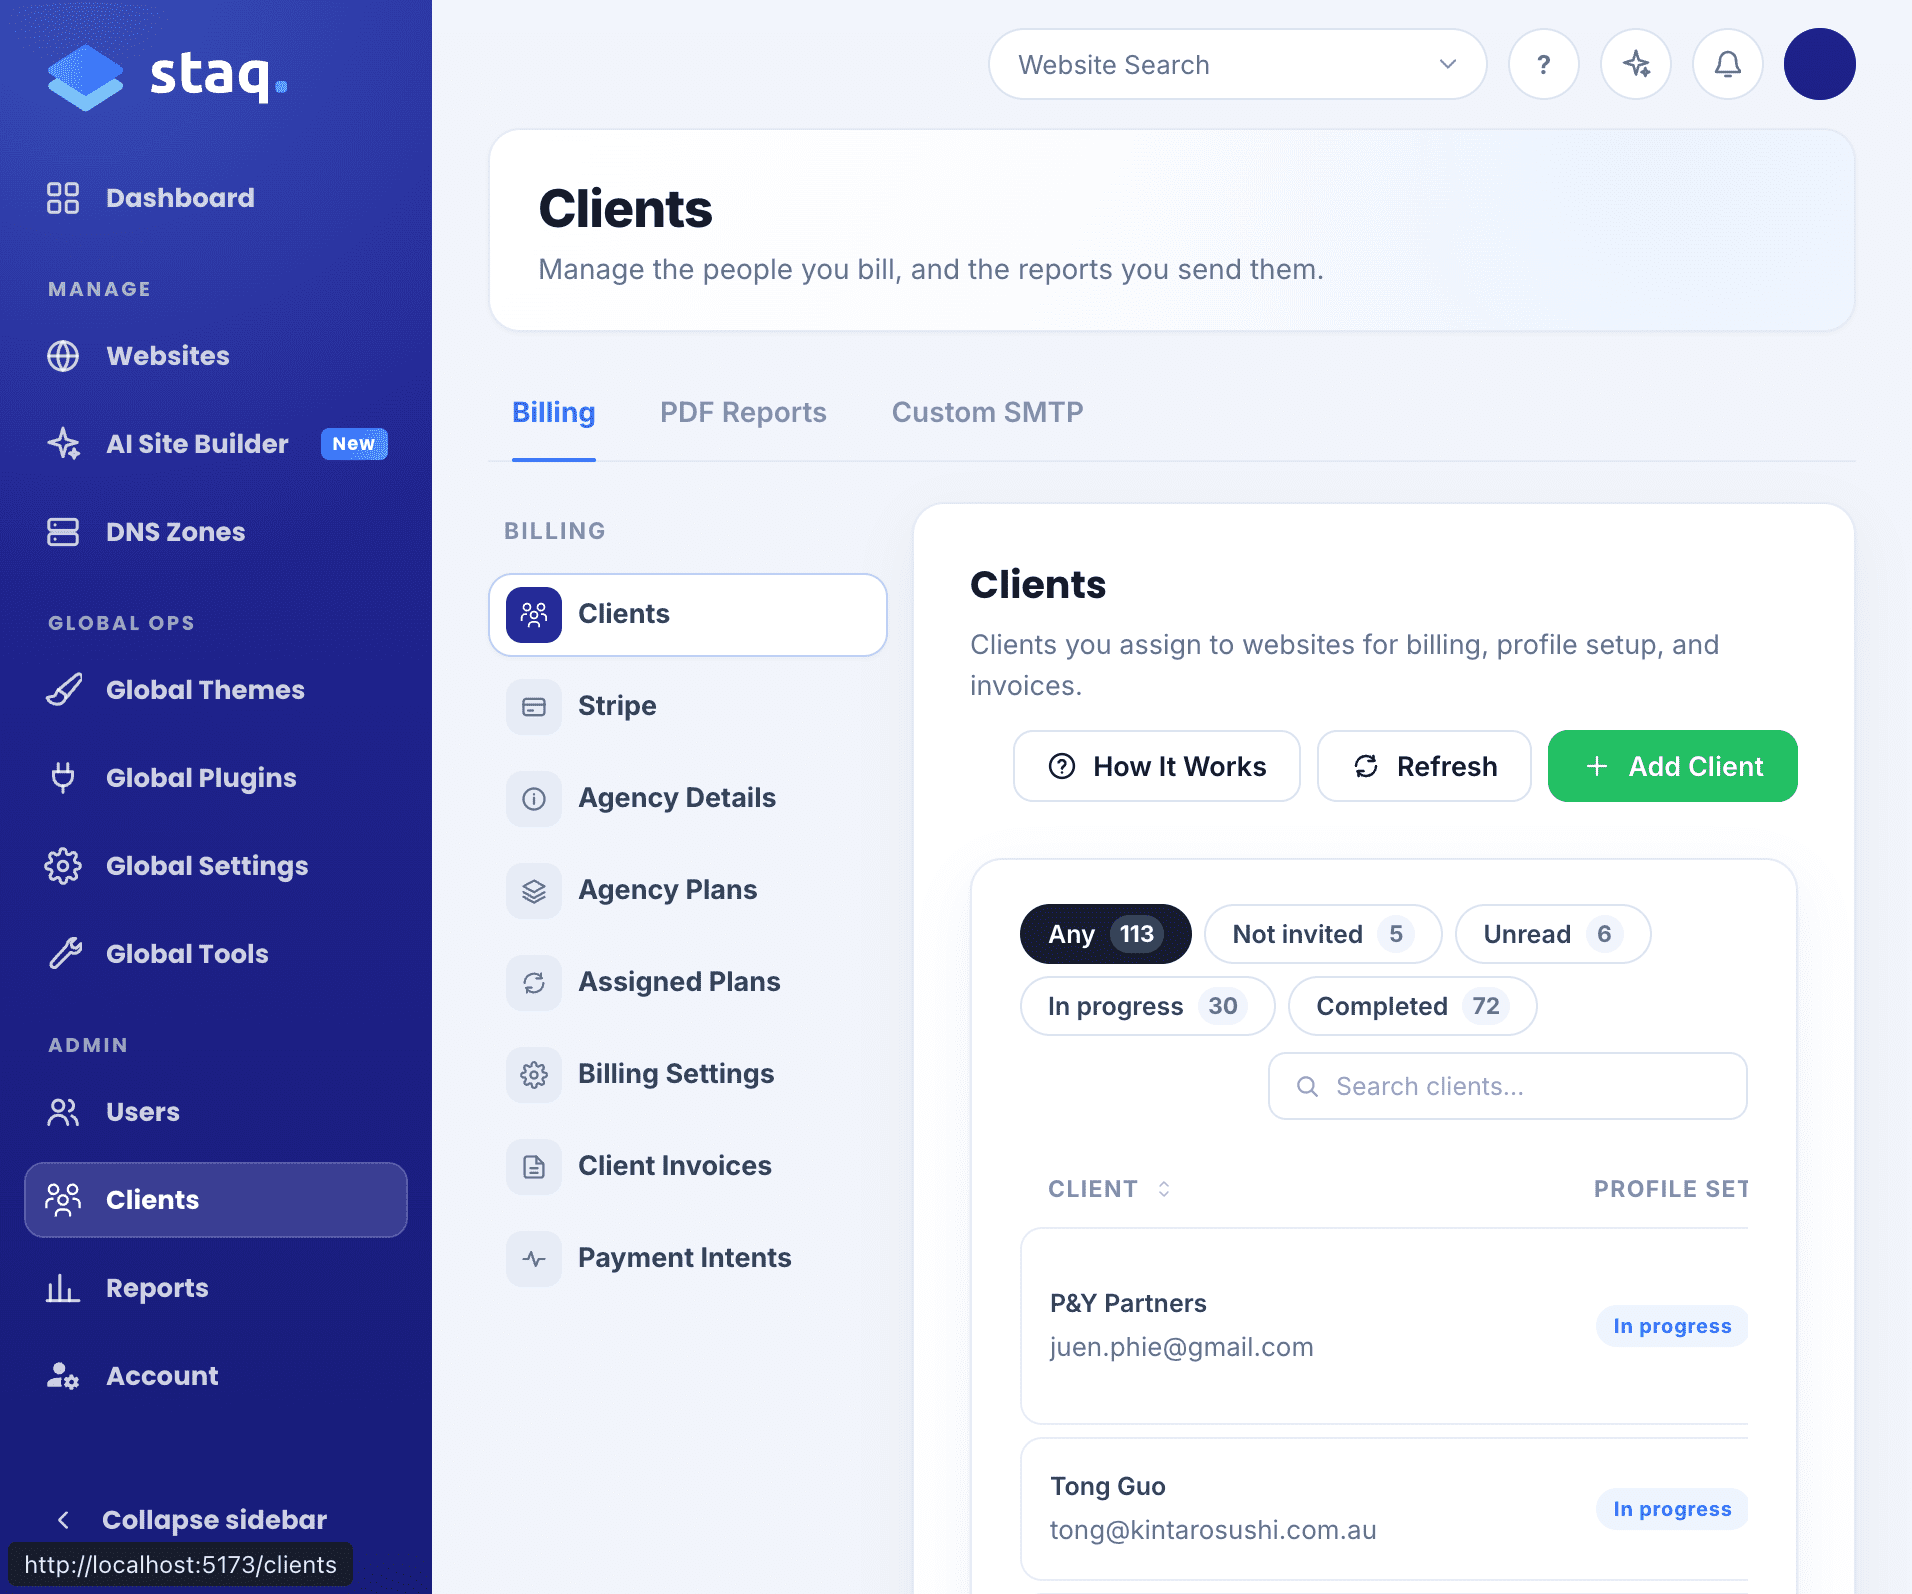
Task: Click the Websites globe icon
Action: click(x=63, y=356)
